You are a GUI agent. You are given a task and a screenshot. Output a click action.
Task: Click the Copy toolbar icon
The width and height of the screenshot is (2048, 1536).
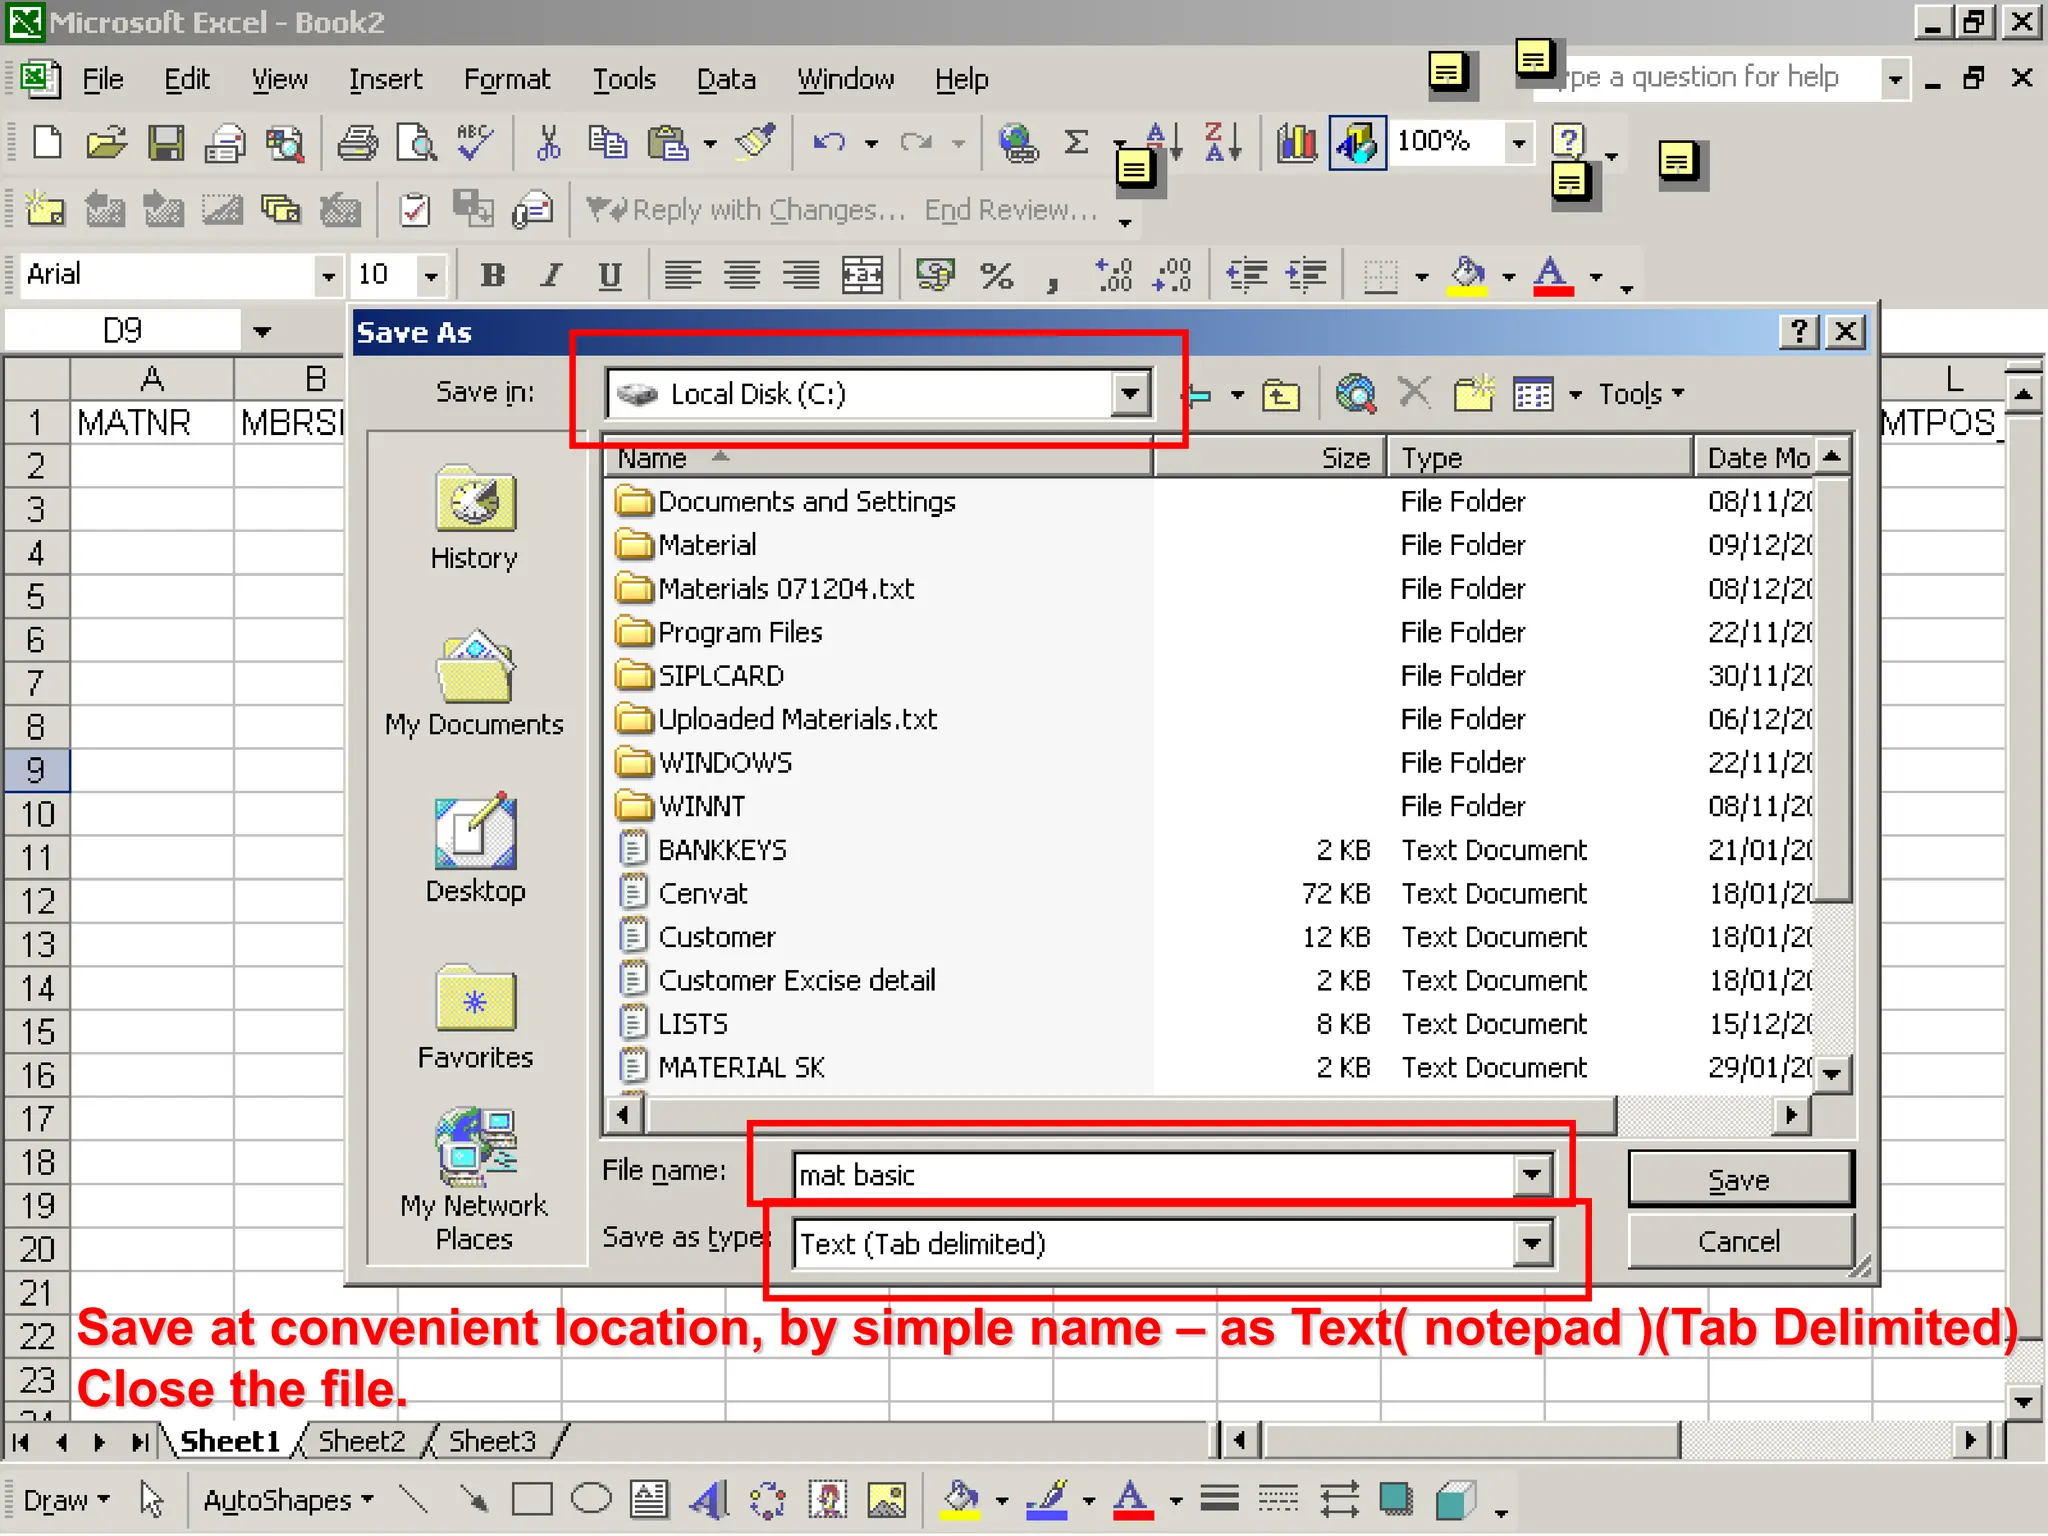607,143
